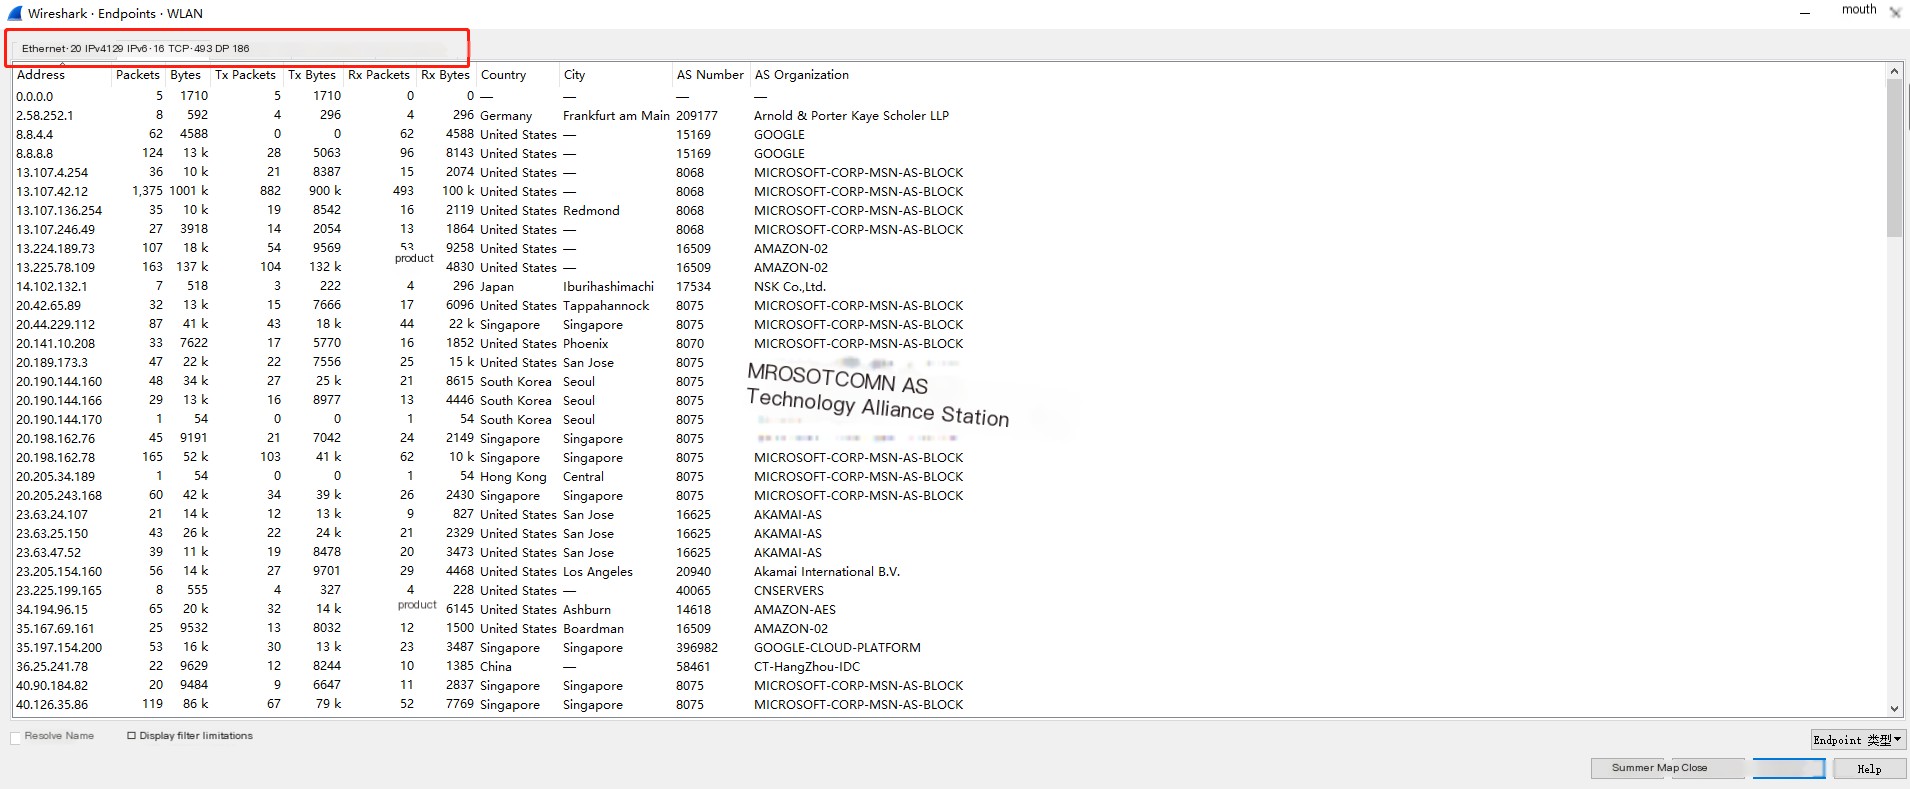
Task: Click the CT-HangZhou-IDC organization cell
Action: click(807, 666)
